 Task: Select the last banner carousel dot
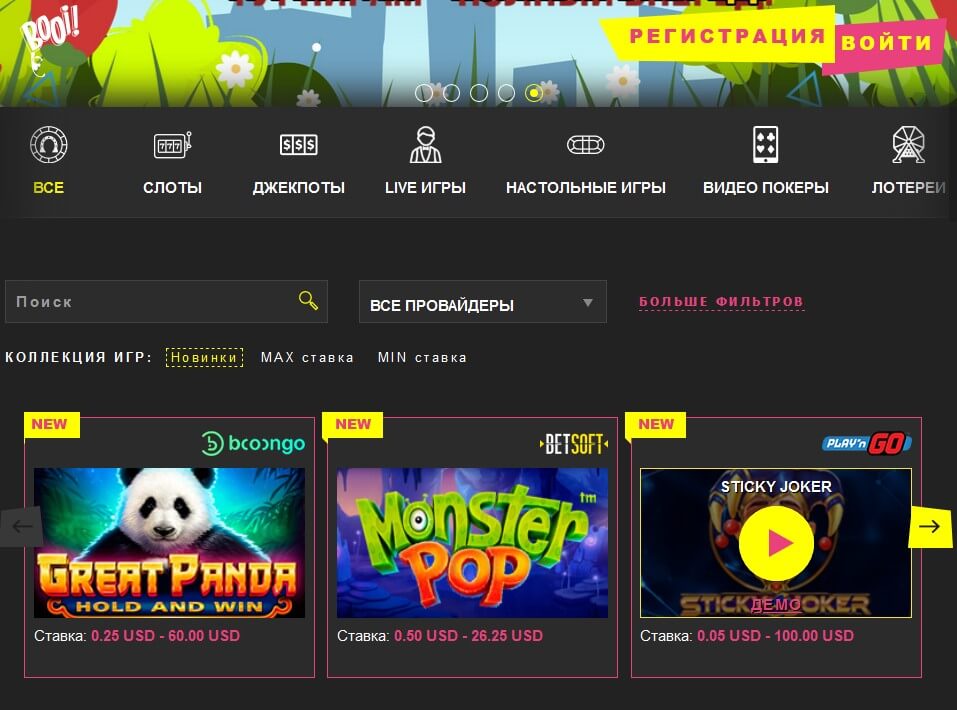533,93
